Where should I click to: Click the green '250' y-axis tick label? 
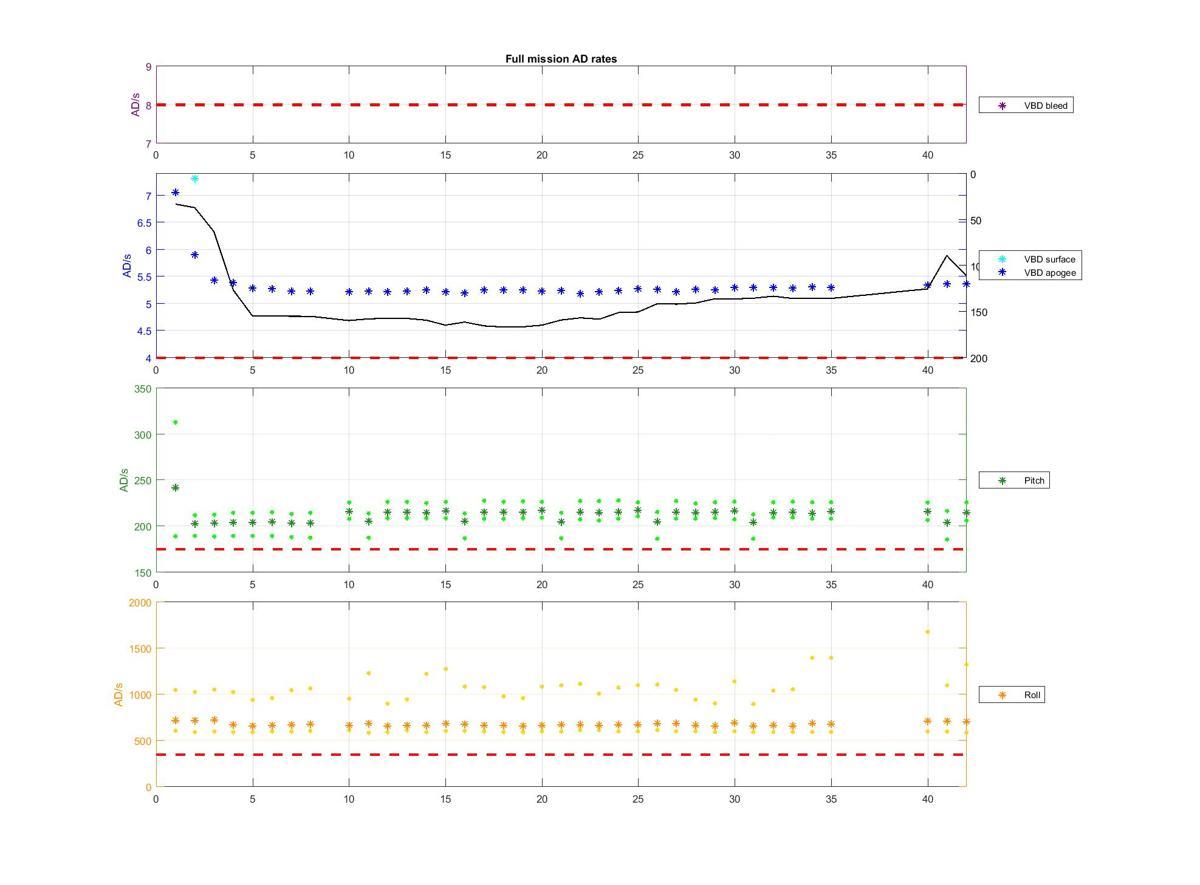pyautogui.click(x=143, y=481)
